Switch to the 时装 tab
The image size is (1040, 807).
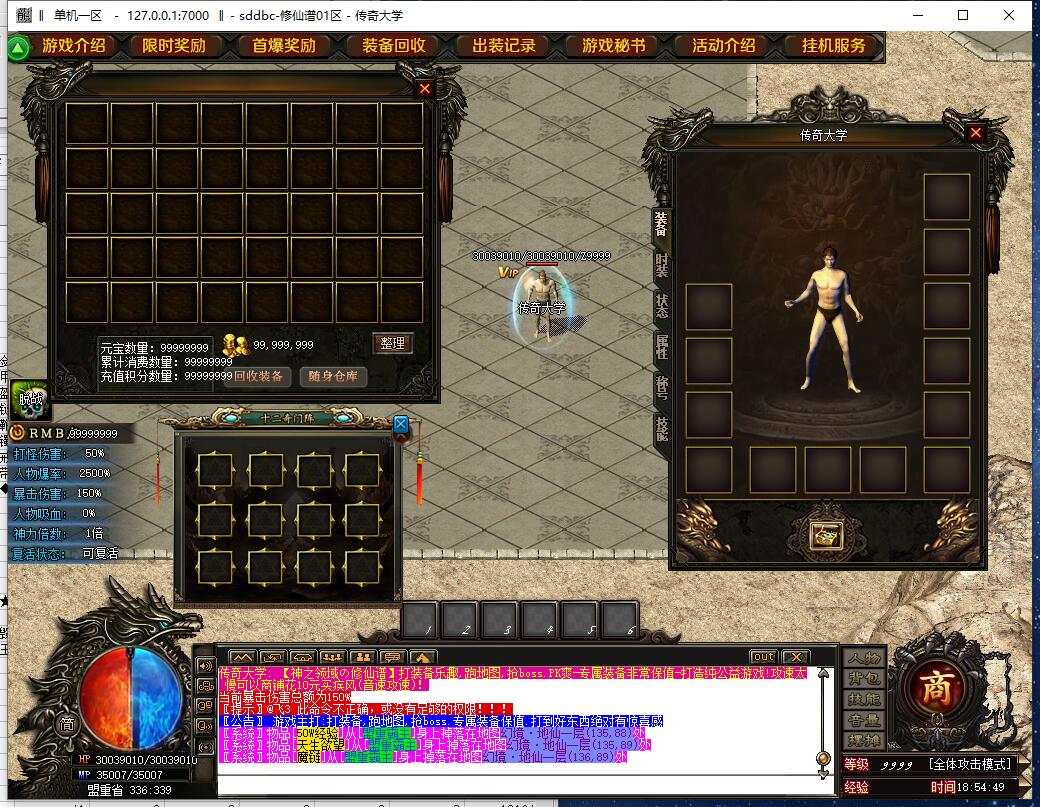pos(661,265)
